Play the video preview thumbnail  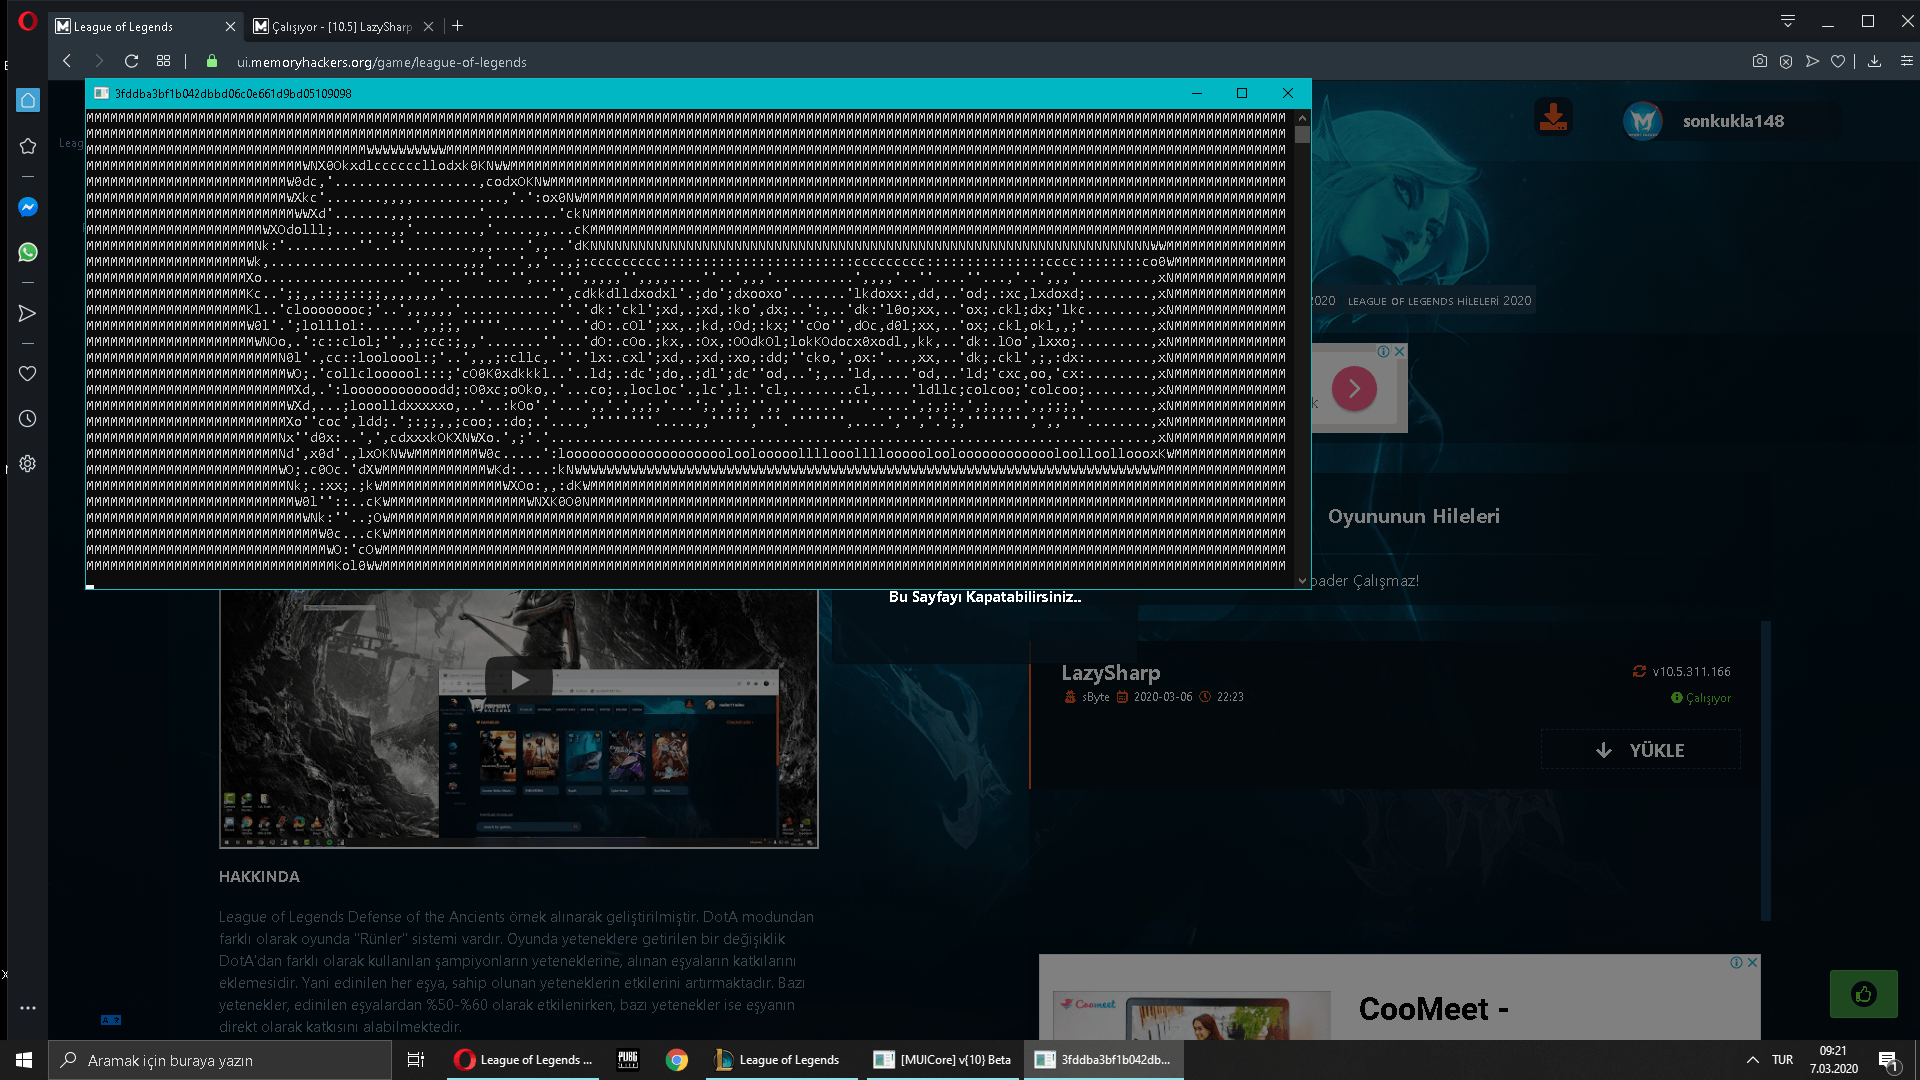[519, 680]
